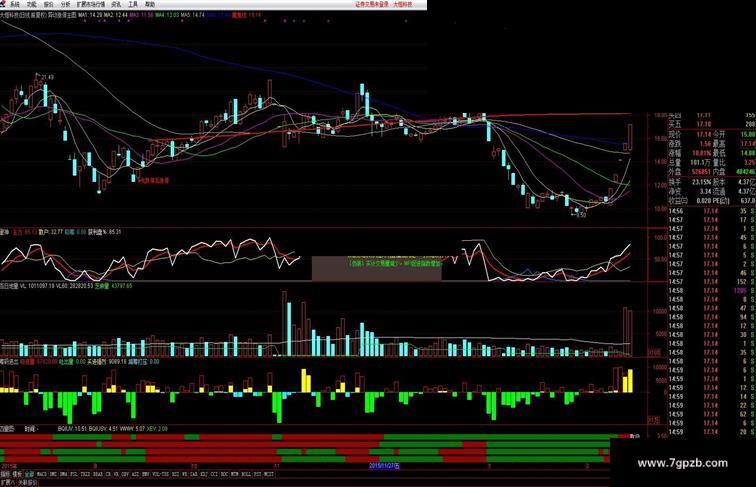Switch to BOLL indicator tab
Viewport: 756px width, 487px height.
point(245,474)
